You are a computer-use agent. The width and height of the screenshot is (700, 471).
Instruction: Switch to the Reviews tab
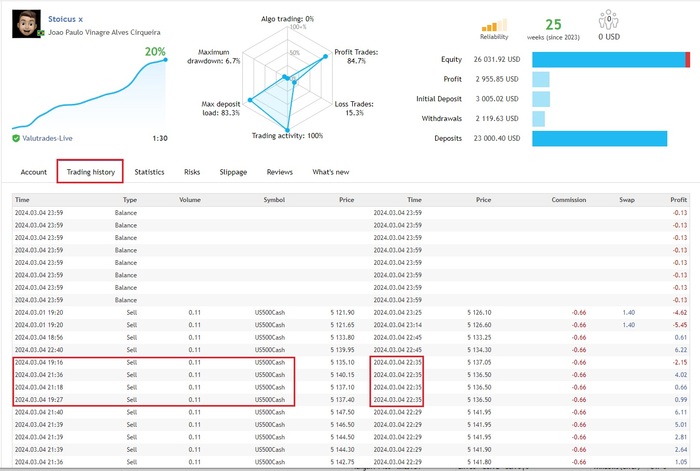point(280,172)
